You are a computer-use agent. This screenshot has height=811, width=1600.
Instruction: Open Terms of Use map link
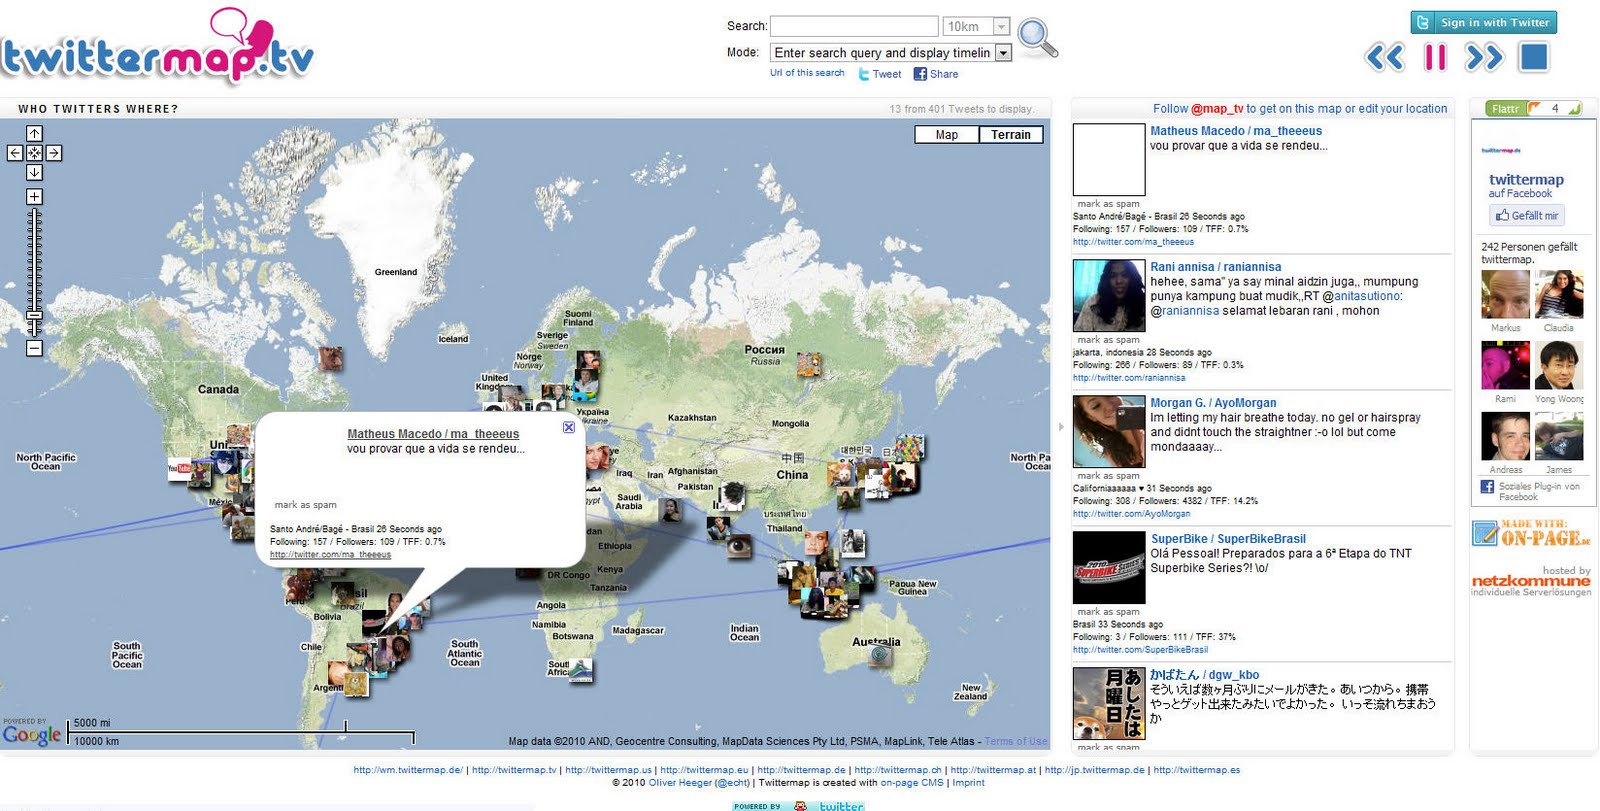[x=1016, y=741]
